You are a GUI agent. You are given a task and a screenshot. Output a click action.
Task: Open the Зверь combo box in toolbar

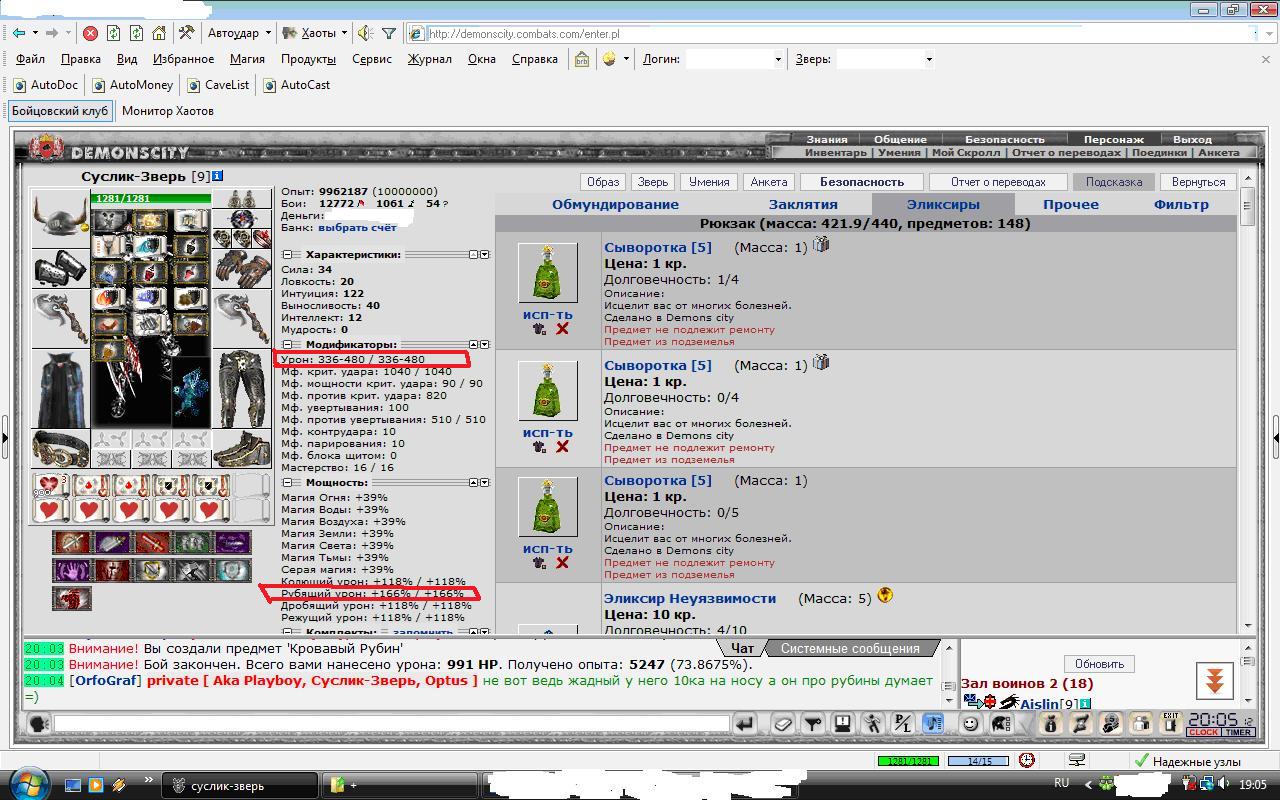[885, 59]
